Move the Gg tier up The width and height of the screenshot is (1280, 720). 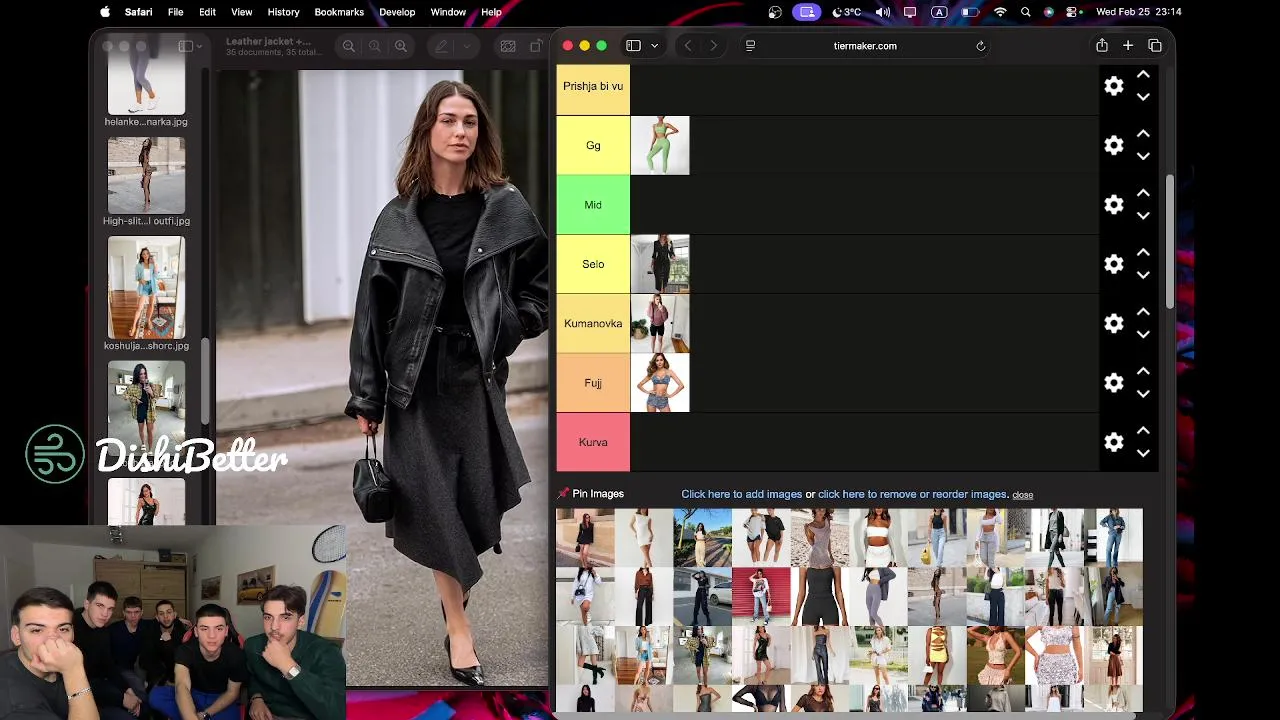[x=1143, y=134]
